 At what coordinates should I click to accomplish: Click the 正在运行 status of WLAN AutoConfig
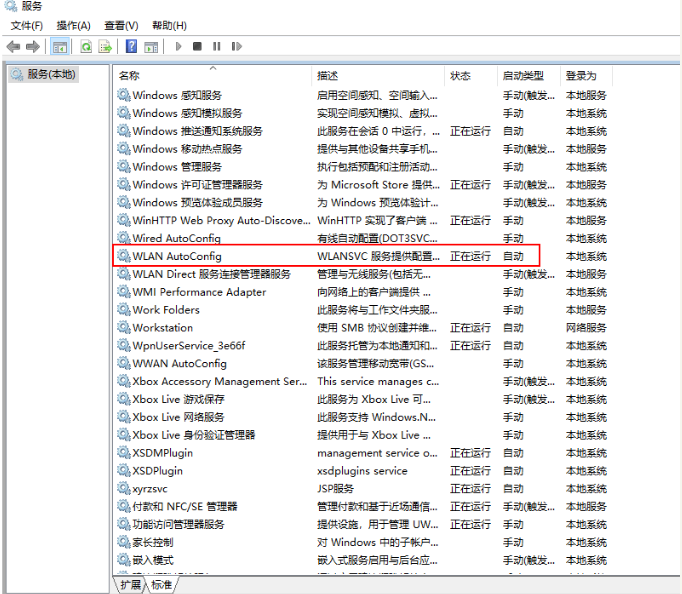[x=470, y=256]
